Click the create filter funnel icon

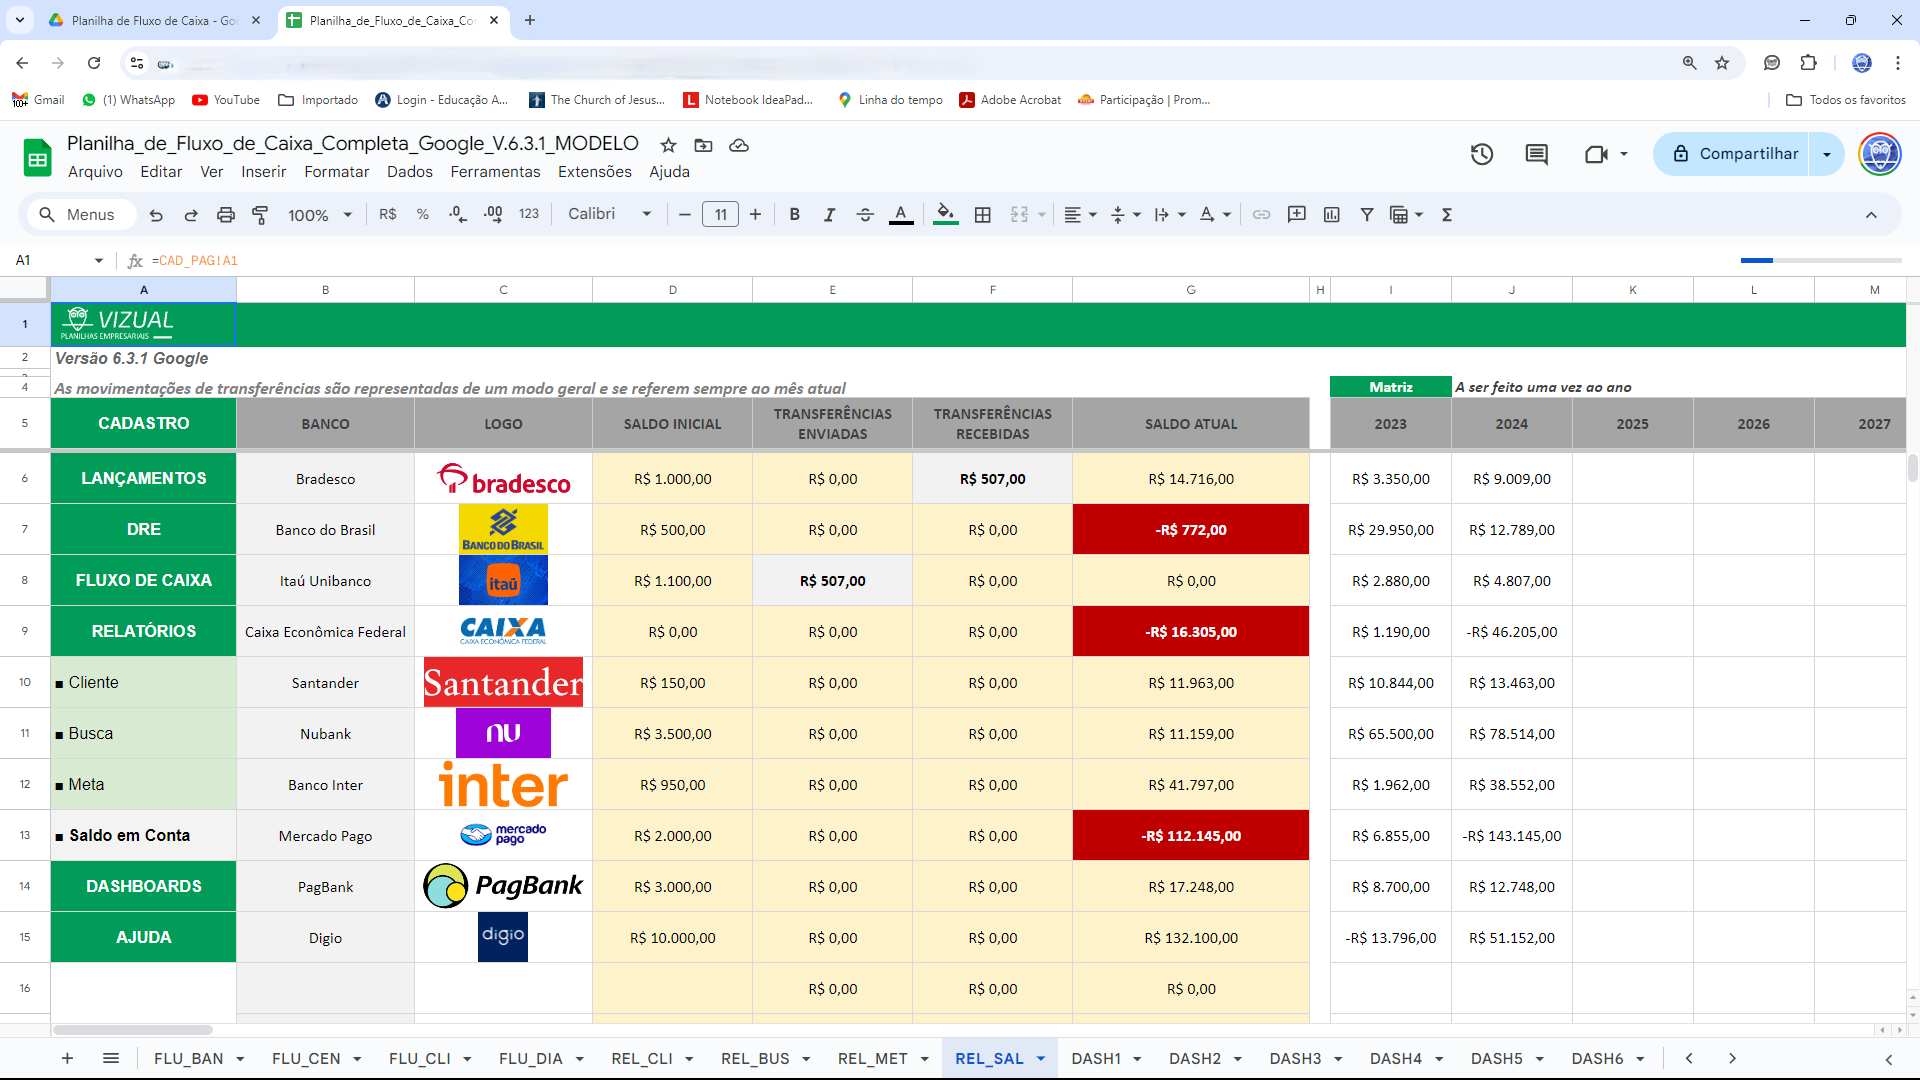[1366, 215]
